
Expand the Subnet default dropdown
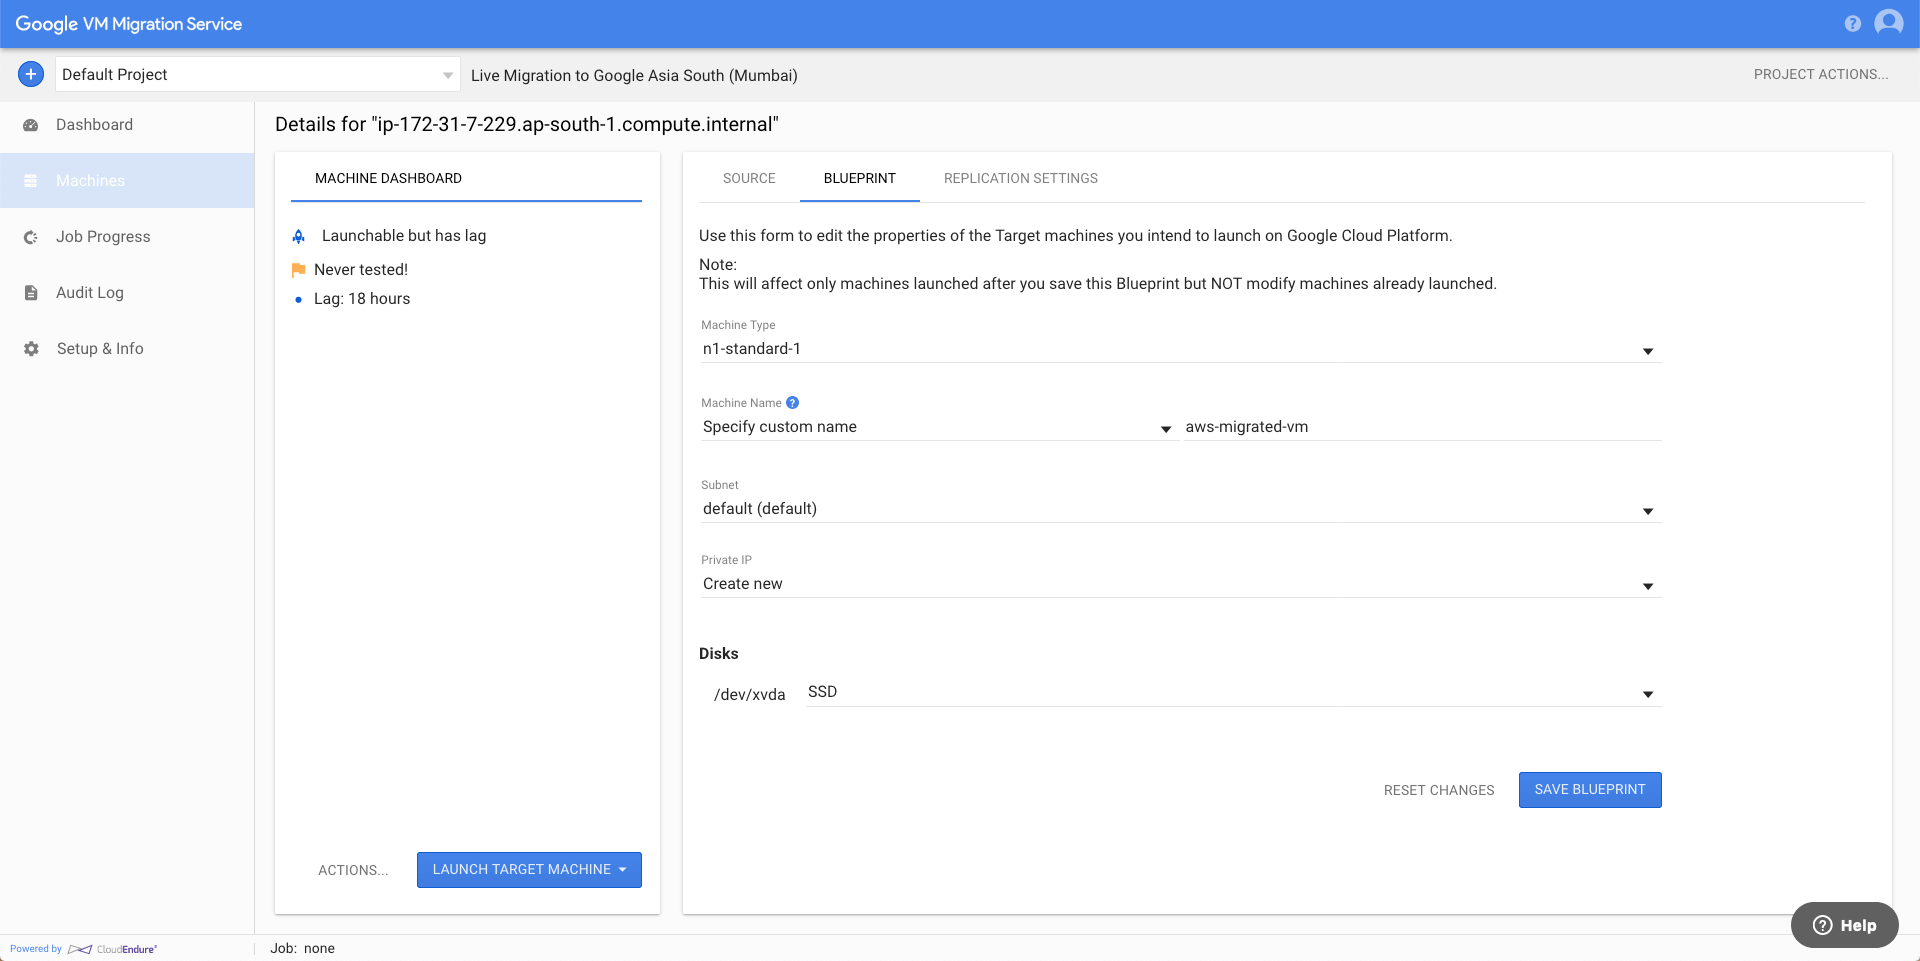click(1180, 509)
